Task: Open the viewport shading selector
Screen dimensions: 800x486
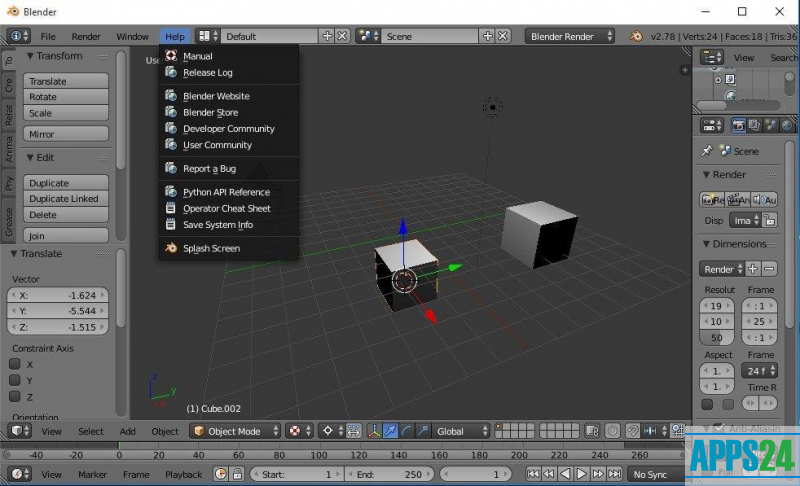Action: point(299,431)
